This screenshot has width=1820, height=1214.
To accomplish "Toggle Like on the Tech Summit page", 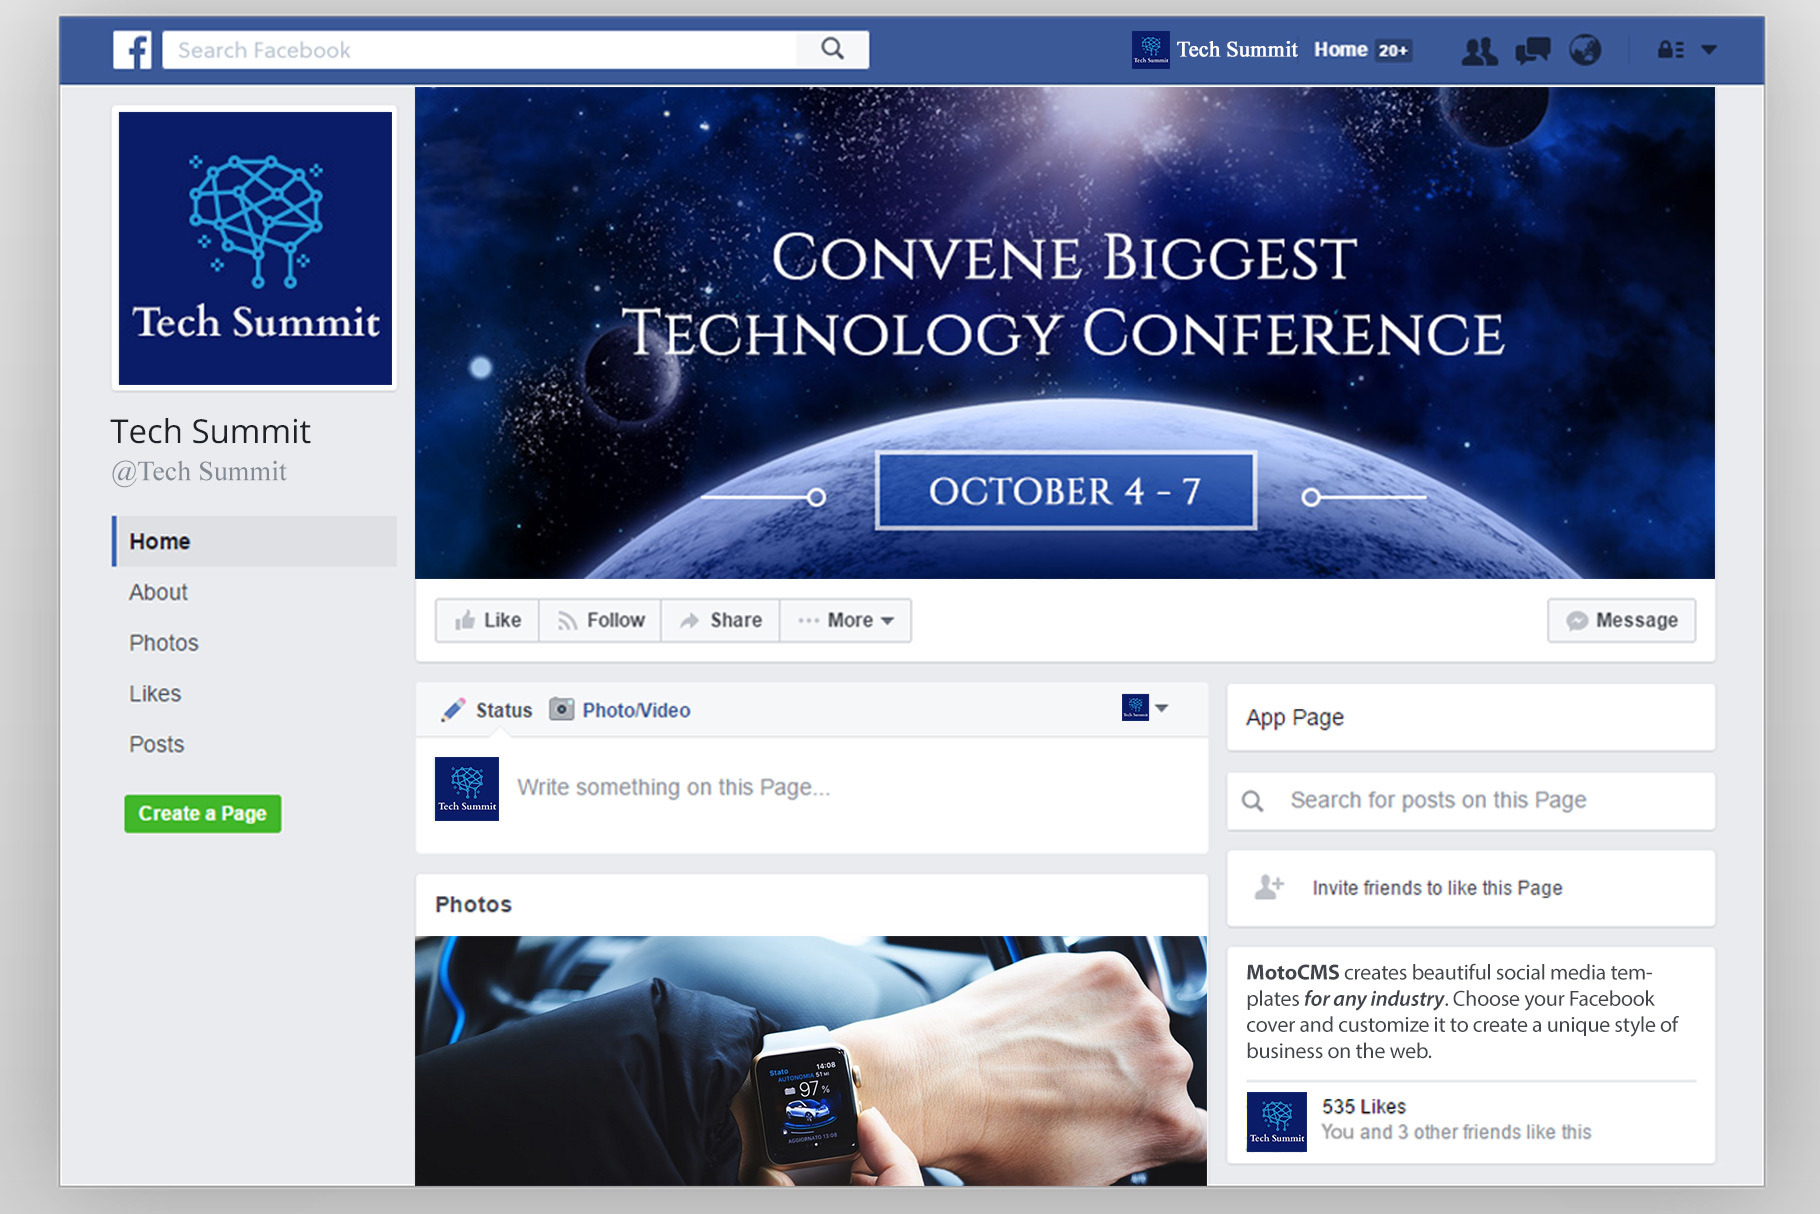I will point(488,620).
